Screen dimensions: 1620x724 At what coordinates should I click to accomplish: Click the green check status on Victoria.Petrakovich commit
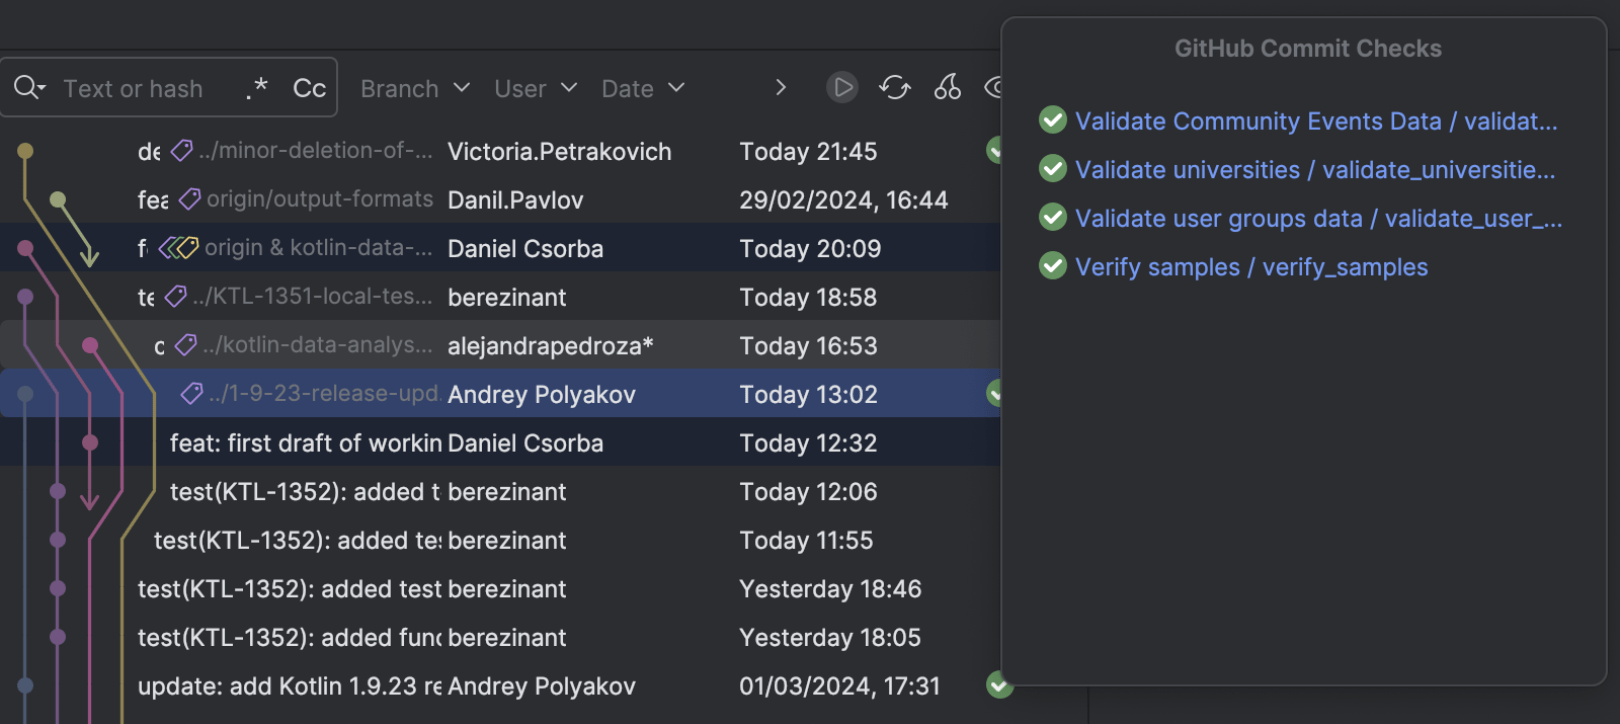(994, 151)
